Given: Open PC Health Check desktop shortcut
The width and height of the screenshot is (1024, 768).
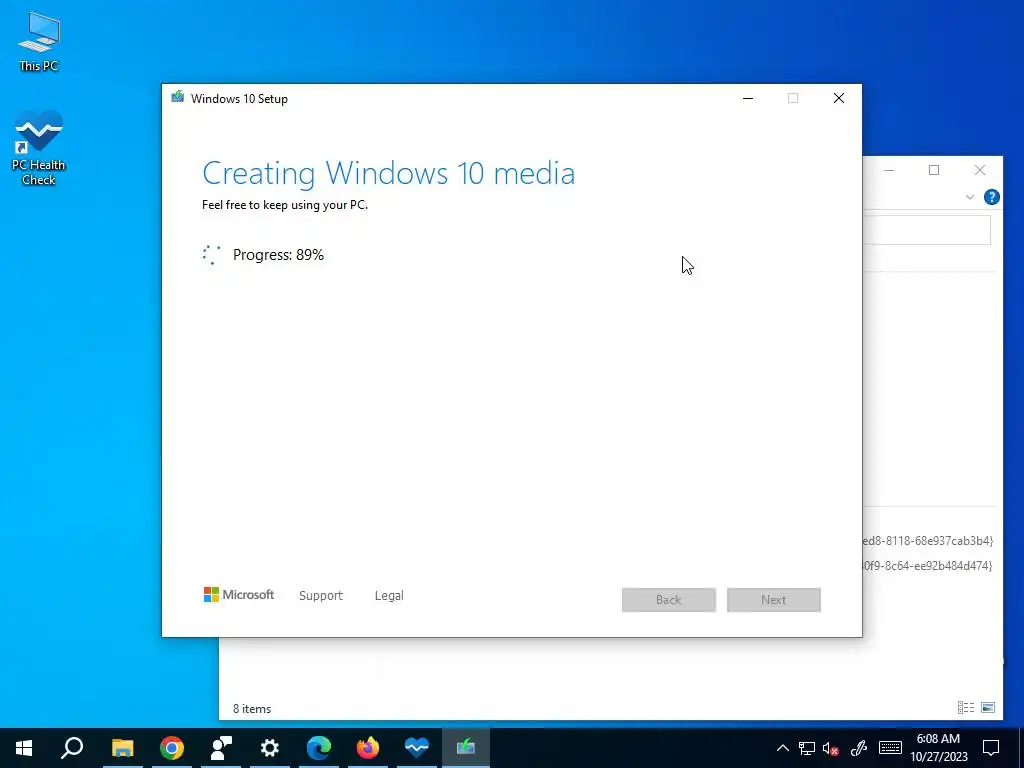Looking at the screenshot, I should point(39,148).
